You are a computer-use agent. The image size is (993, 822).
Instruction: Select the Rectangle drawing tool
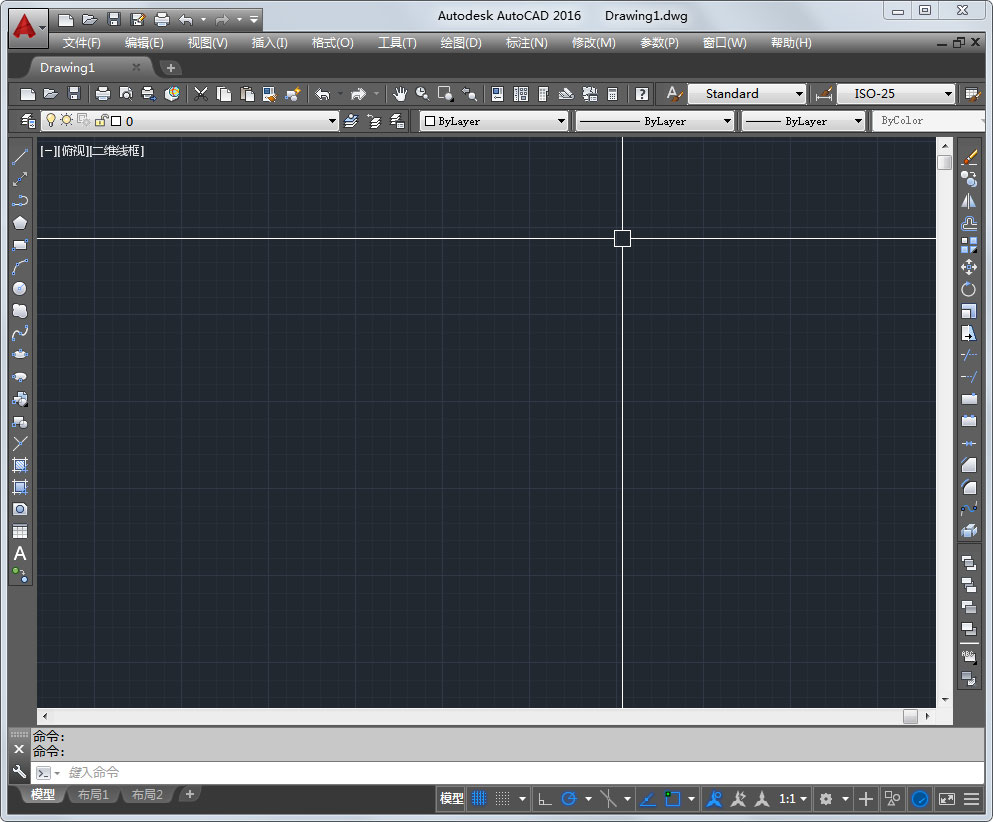[20, 244]
